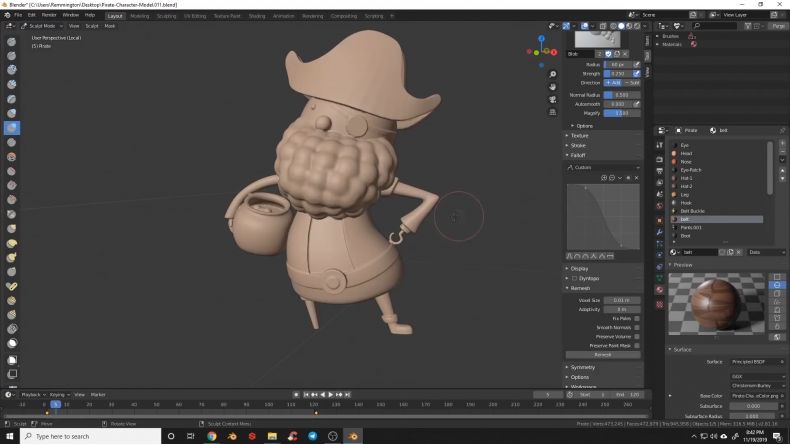Set brush direction to Add

(x=612, y=82)
